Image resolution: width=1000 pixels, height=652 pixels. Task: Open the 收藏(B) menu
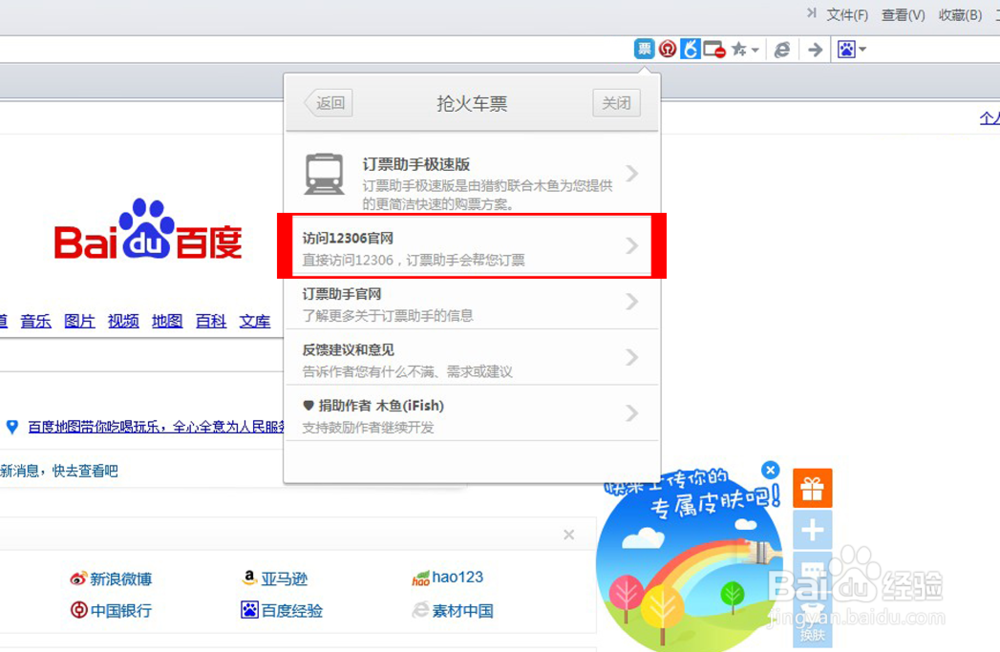tap(960, 15)
